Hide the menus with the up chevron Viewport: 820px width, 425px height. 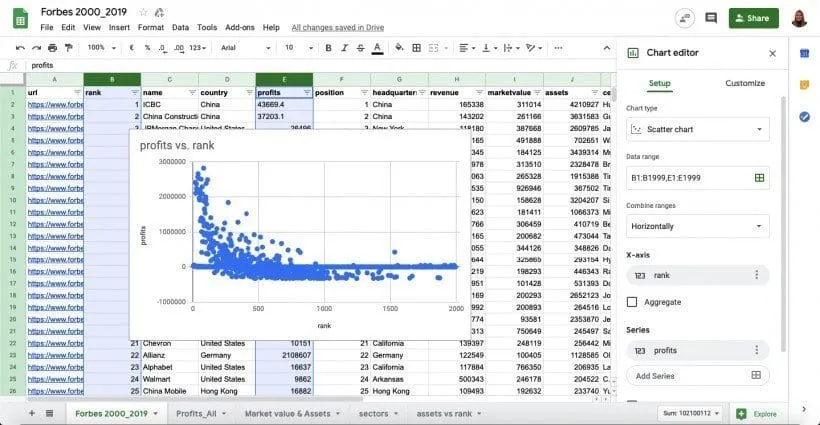[607, 48]
